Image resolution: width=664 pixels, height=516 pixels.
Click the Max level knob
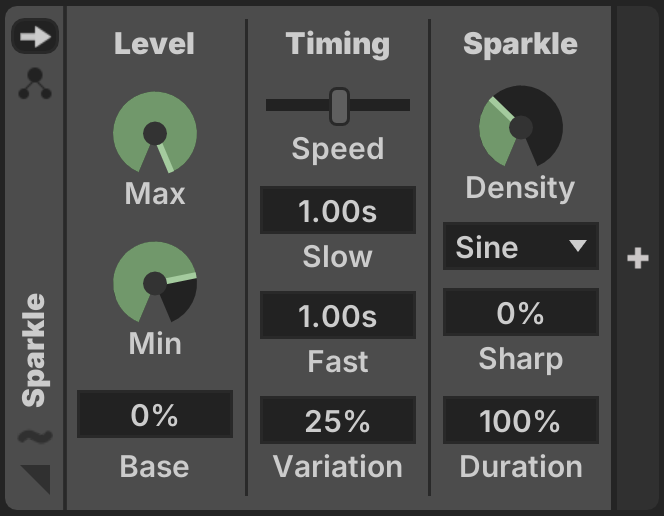click(155, 133)
